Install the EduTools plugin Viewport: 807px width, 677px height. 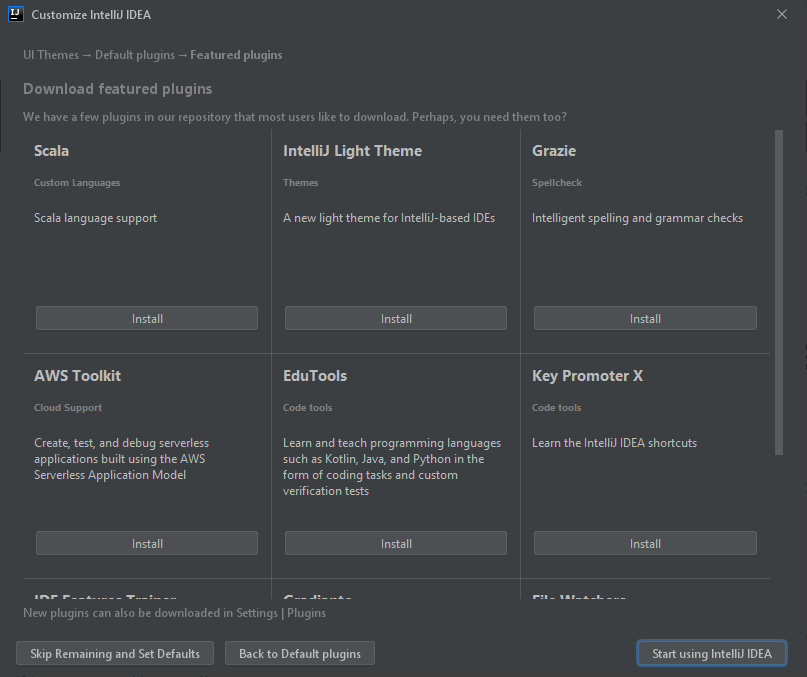396,543
